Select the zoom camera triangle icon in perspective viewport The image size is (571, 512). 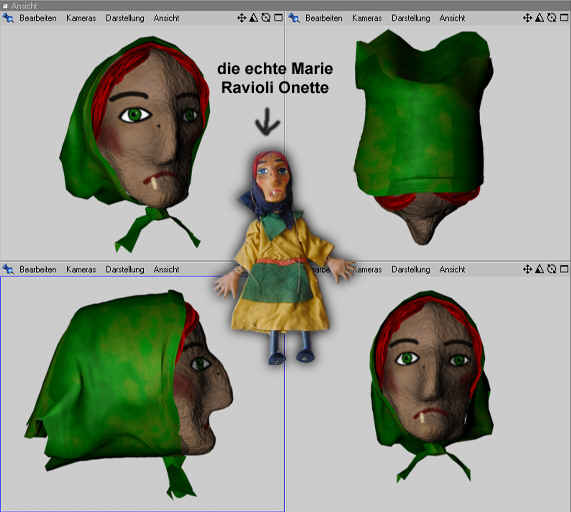[254, 17]
